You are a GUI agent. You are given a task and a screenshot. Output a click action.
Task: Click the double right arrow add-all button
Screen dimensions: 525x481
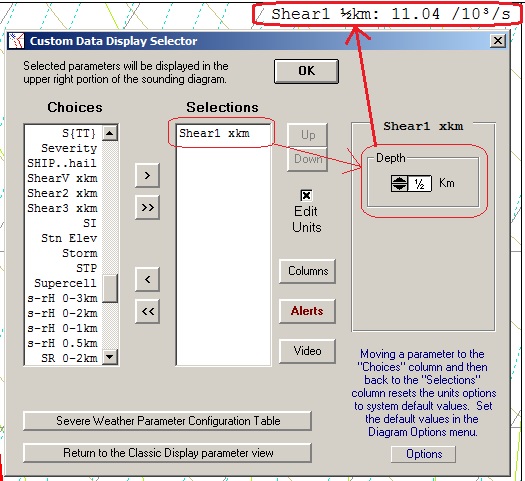147,208
